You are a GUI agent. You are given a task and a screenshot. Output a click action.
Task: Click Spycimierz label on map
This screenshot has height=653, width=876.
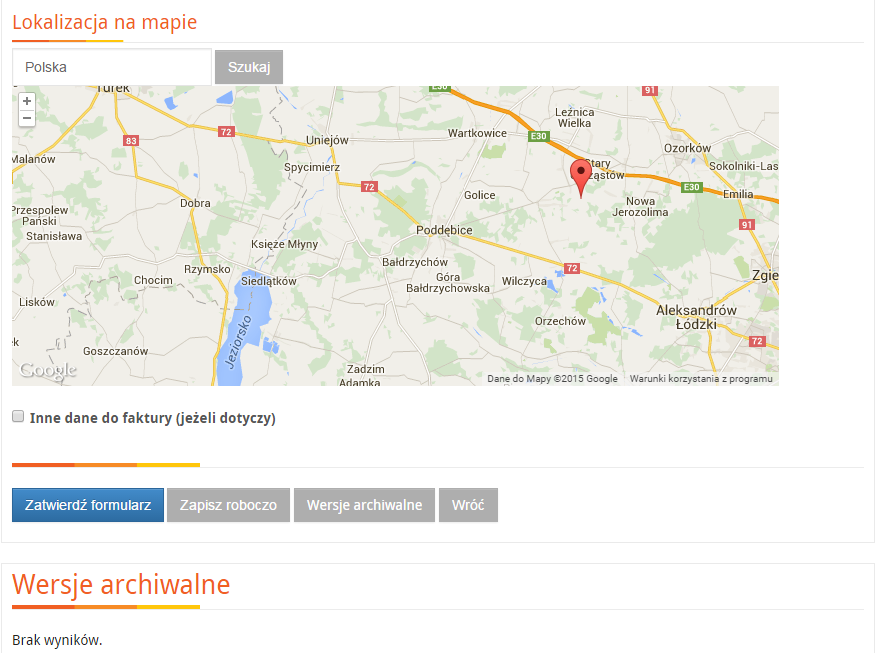tap(312, 167)
